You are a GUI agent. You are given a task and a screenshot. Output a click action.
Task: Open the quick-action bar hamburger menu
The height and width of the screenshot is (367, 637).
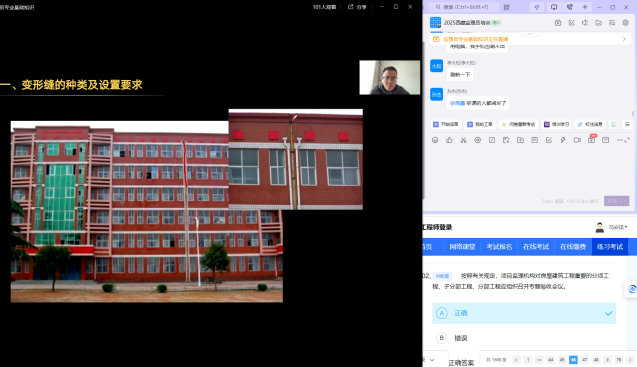coord(627,124)
